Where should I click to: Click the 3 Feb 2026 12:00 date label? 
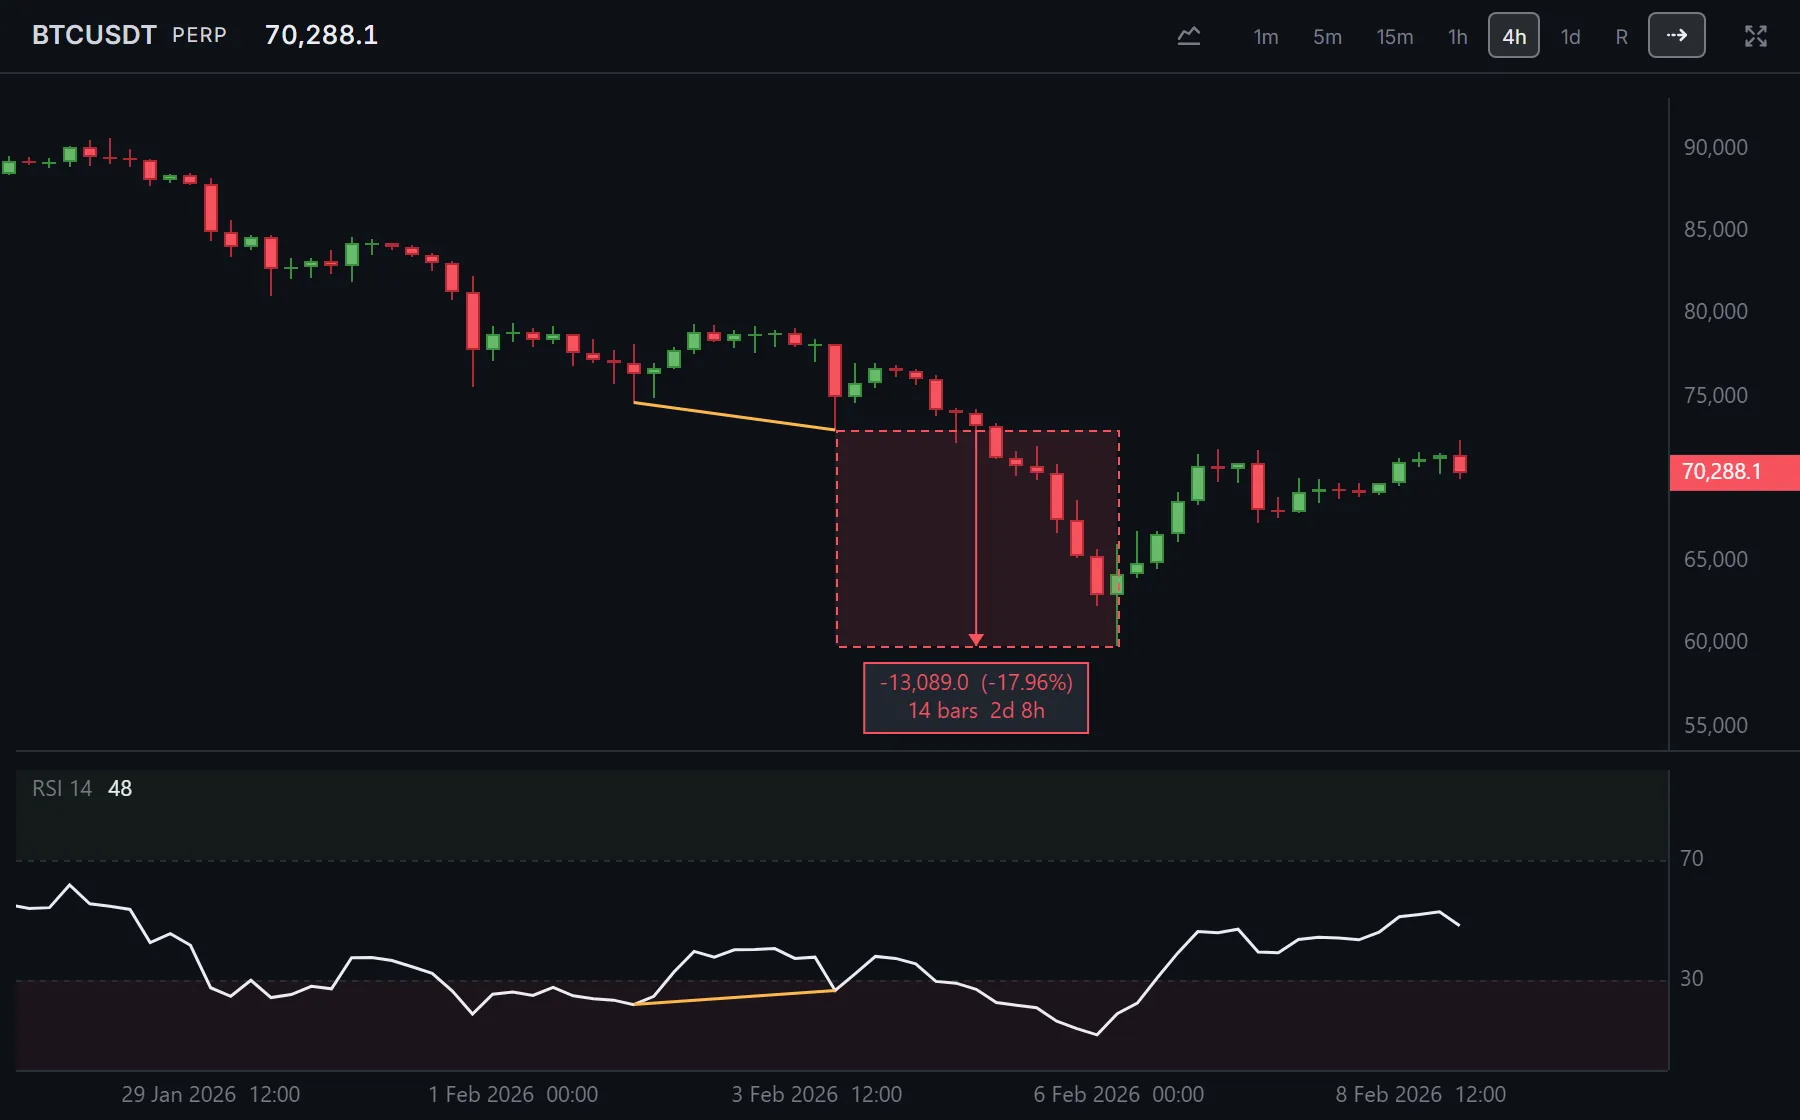[816, 1094]
